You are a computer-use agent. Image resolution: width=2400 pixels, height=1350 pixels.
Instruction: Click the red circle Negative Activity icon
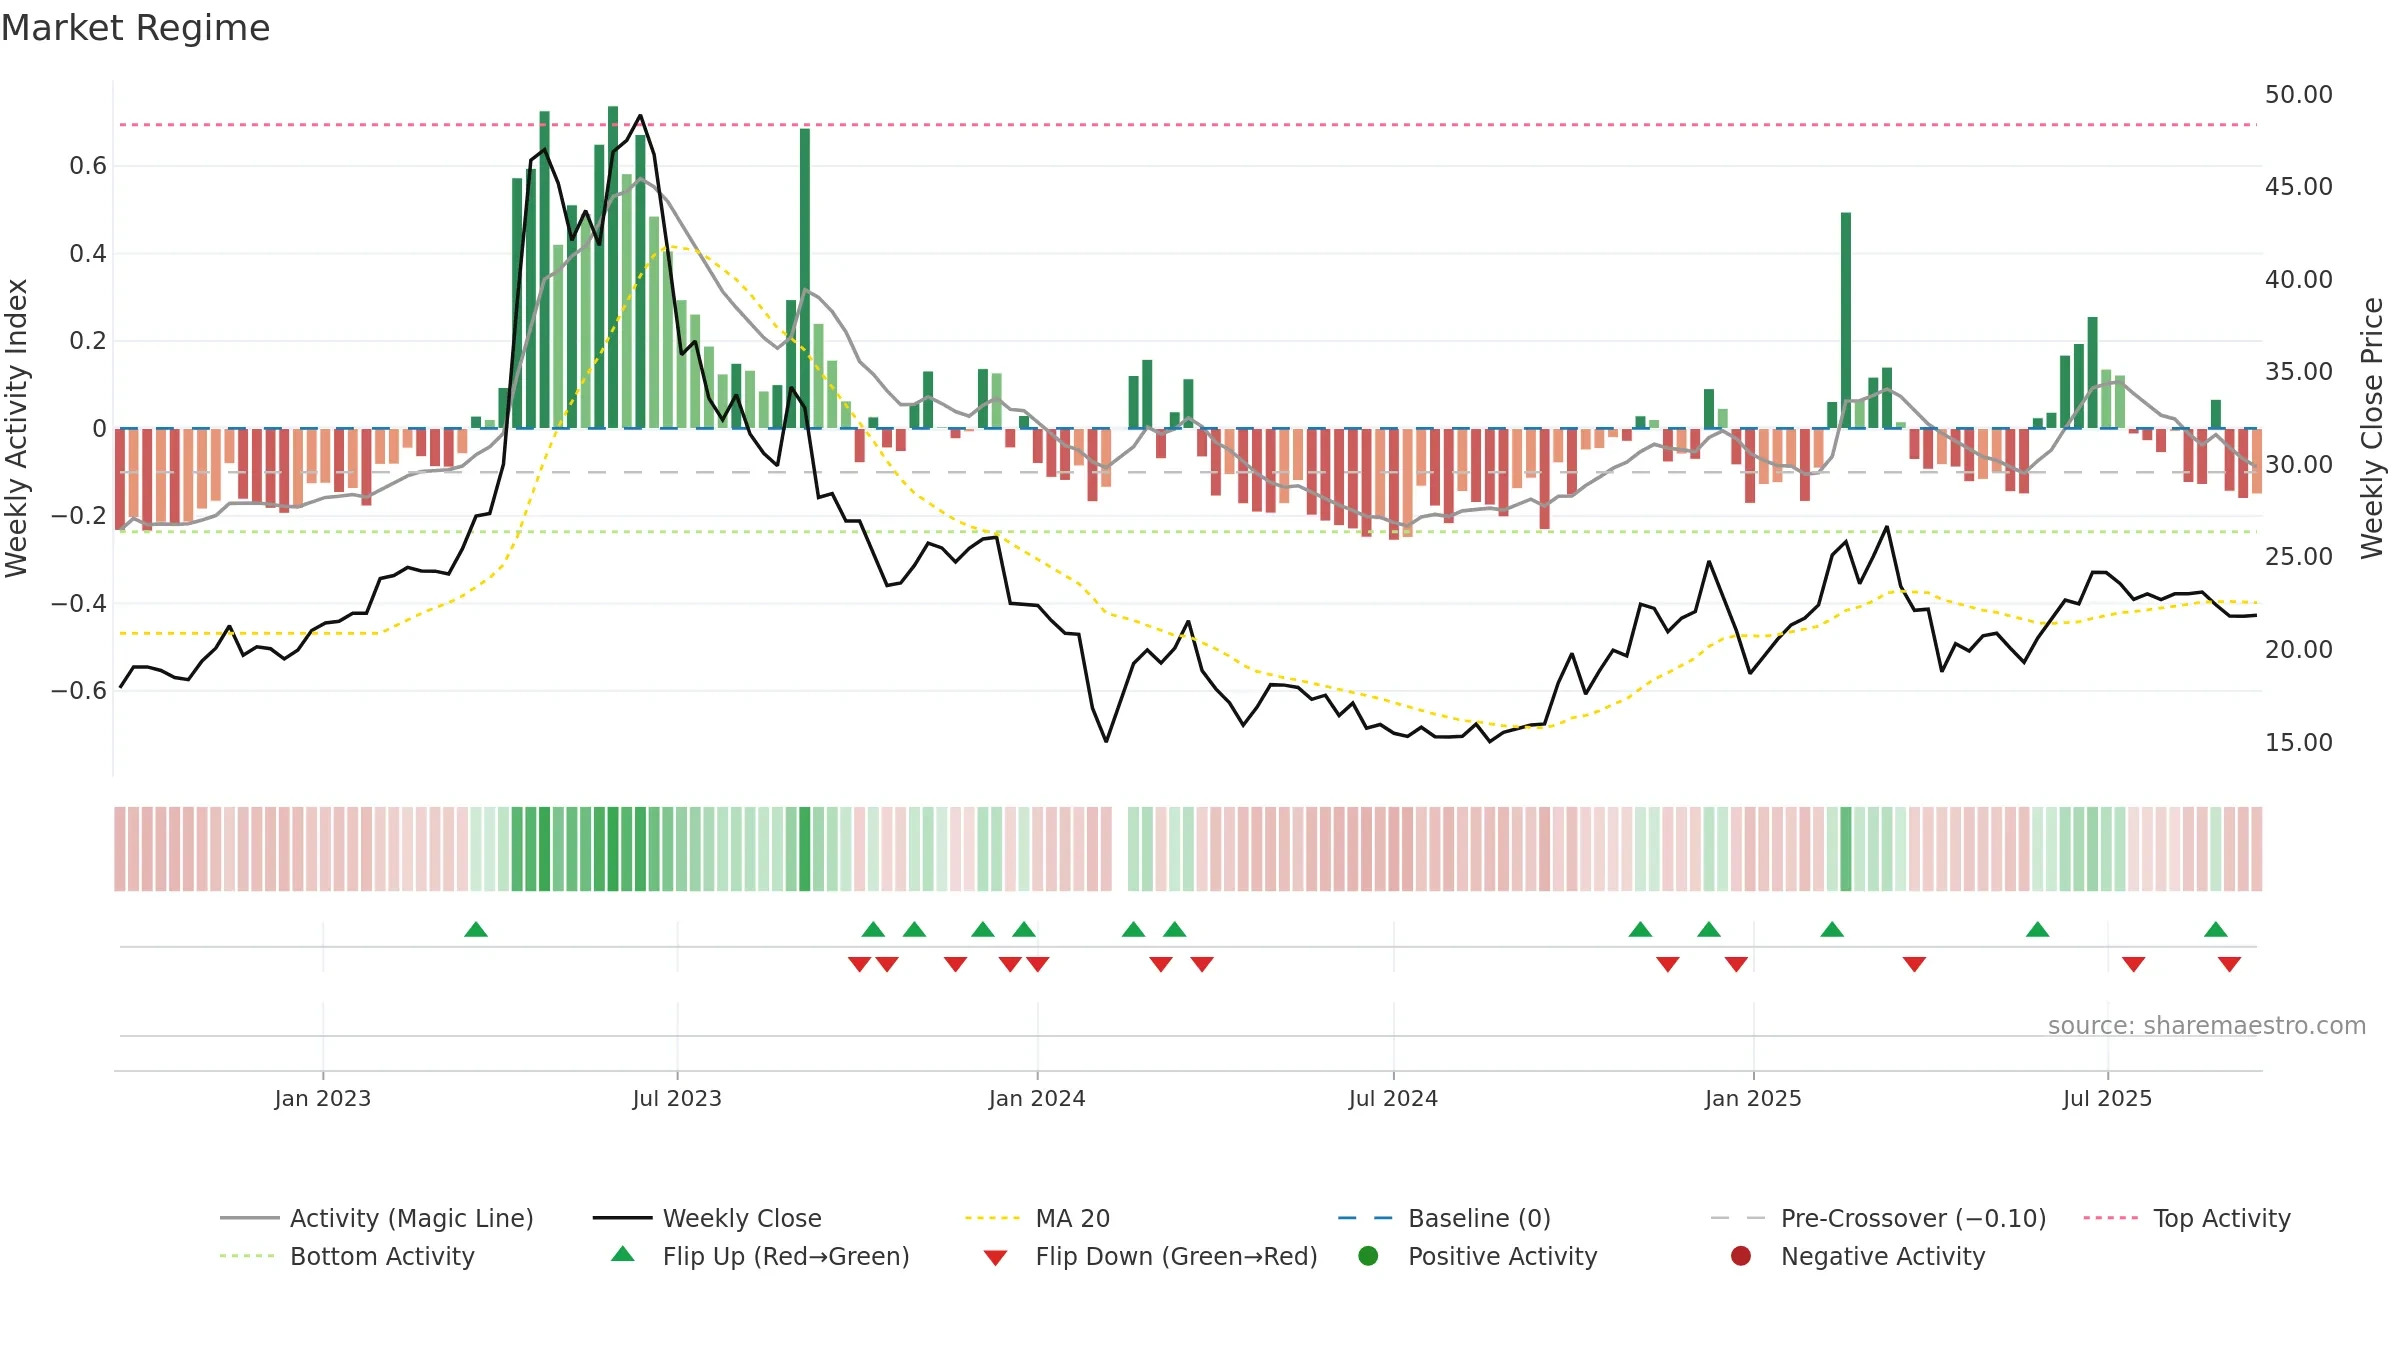[x=1741, y=1256]
